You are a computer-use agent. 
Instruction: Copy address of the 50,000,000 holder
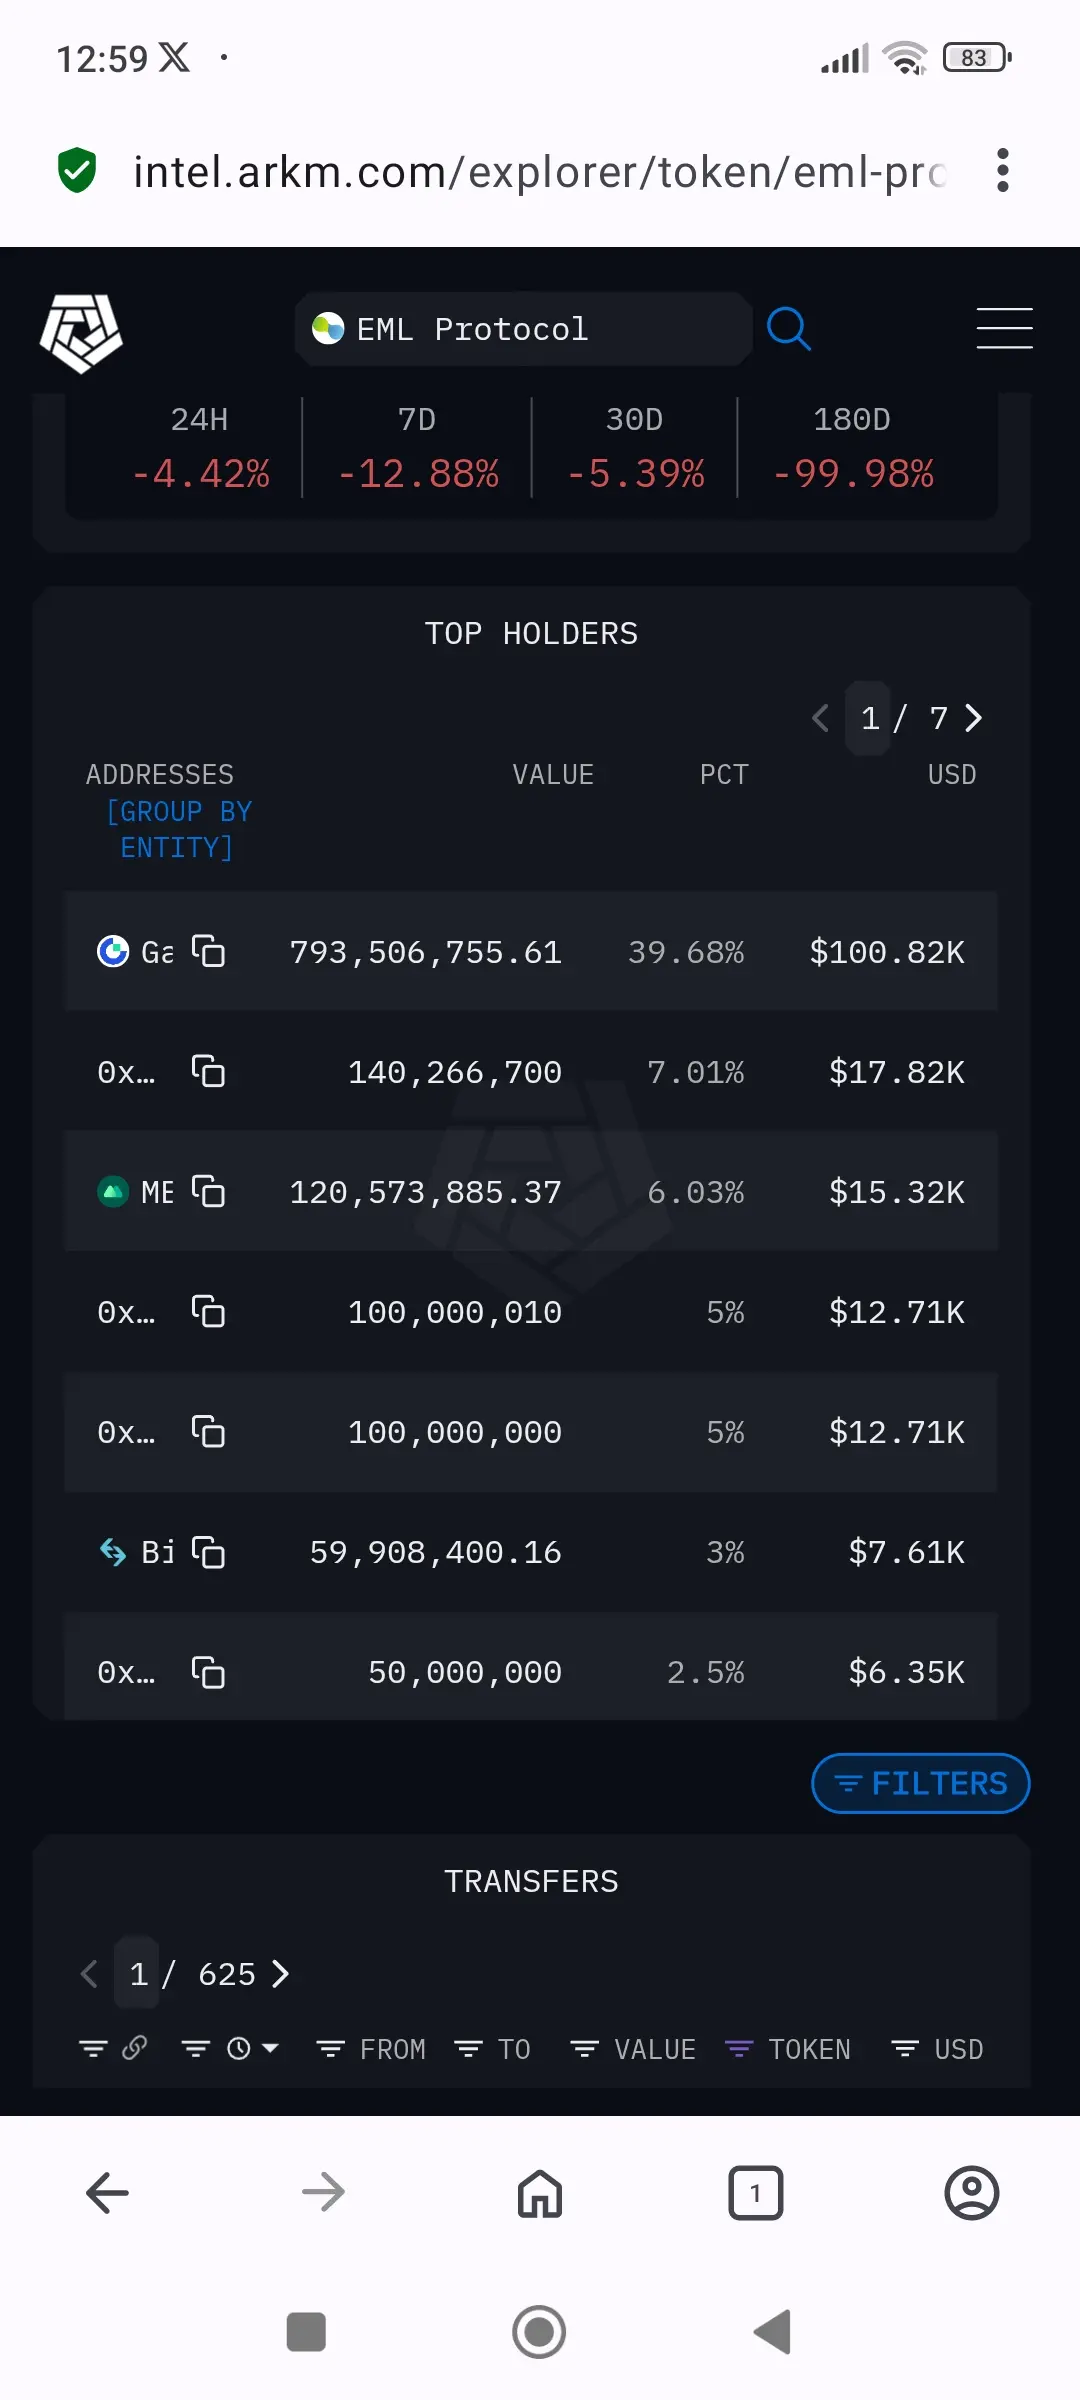[208, 1672]
